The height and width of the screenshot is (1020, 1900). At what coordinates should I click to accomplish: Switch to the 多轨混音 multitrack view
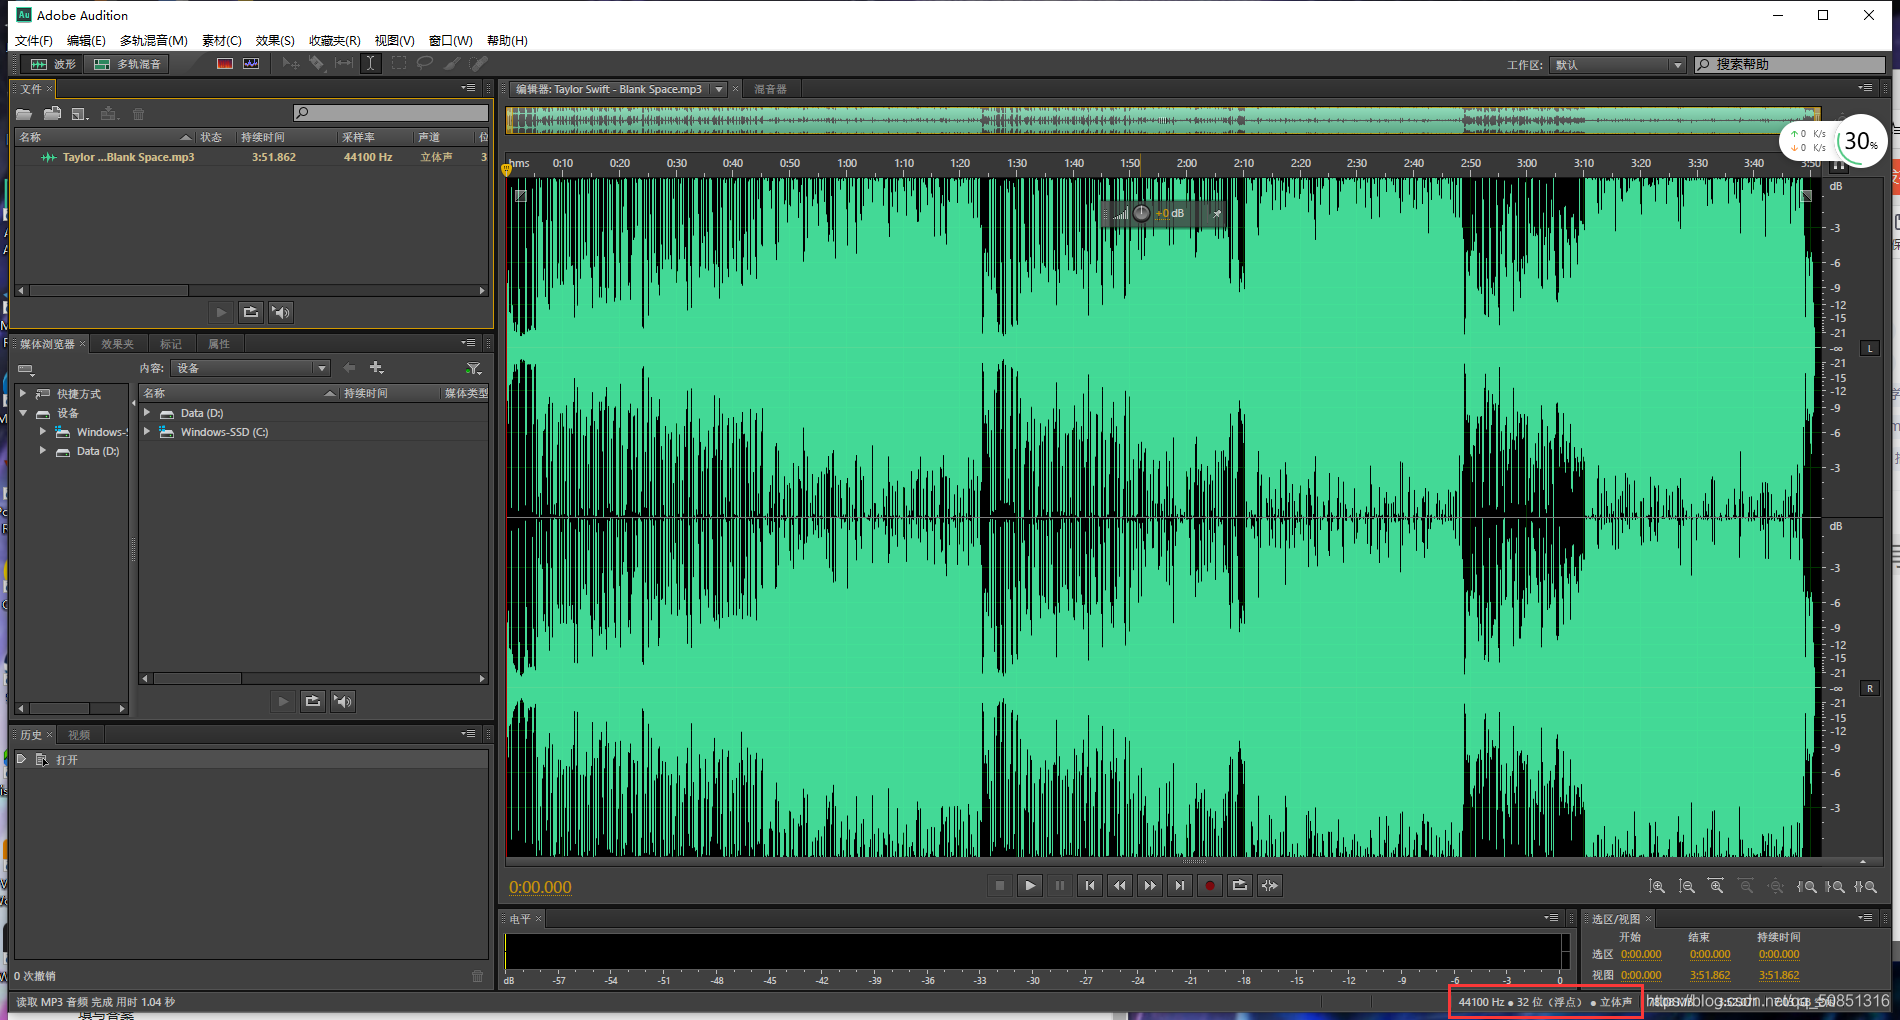coord(127,64)
